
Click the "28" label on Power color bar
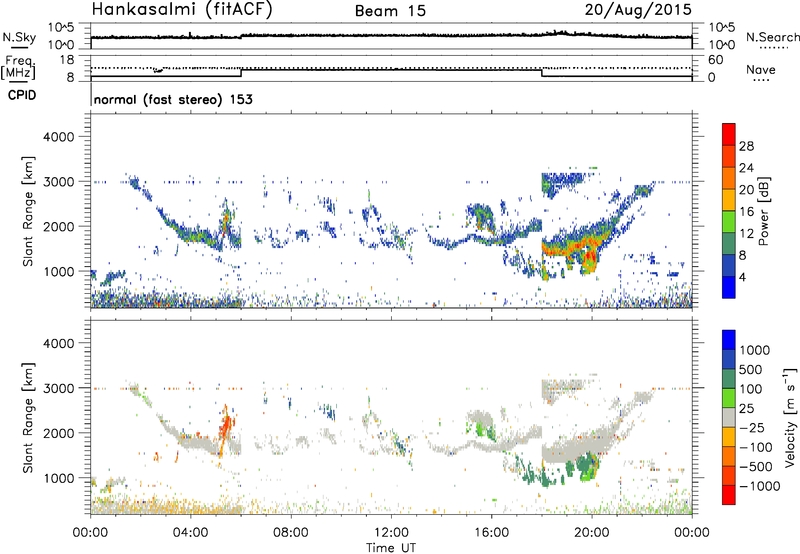click(x=746, y=146)
